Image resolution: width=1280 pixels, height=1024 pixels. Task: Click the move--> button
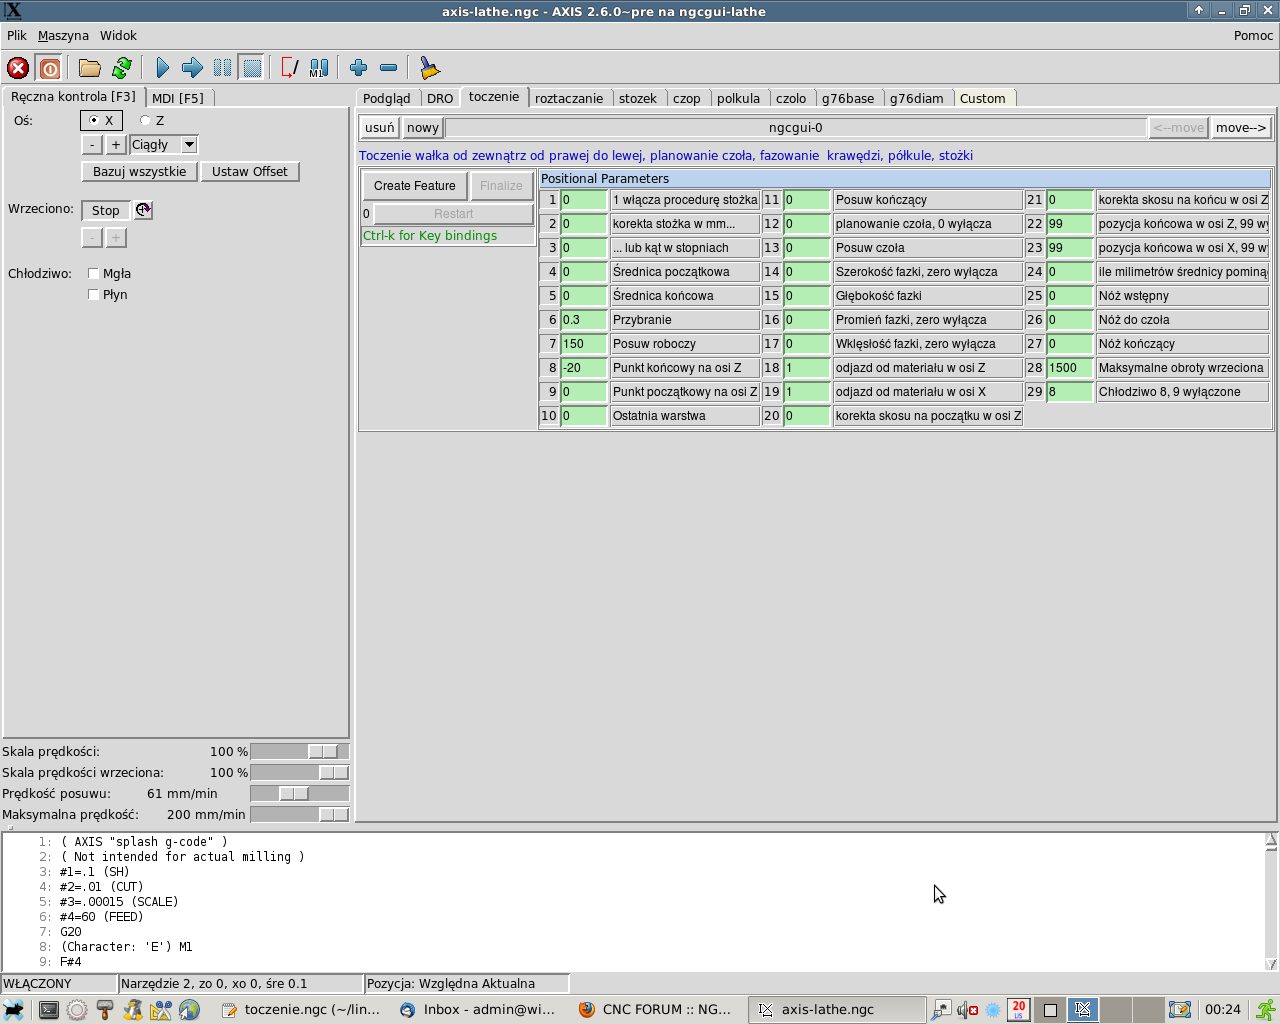point(1241,128)
